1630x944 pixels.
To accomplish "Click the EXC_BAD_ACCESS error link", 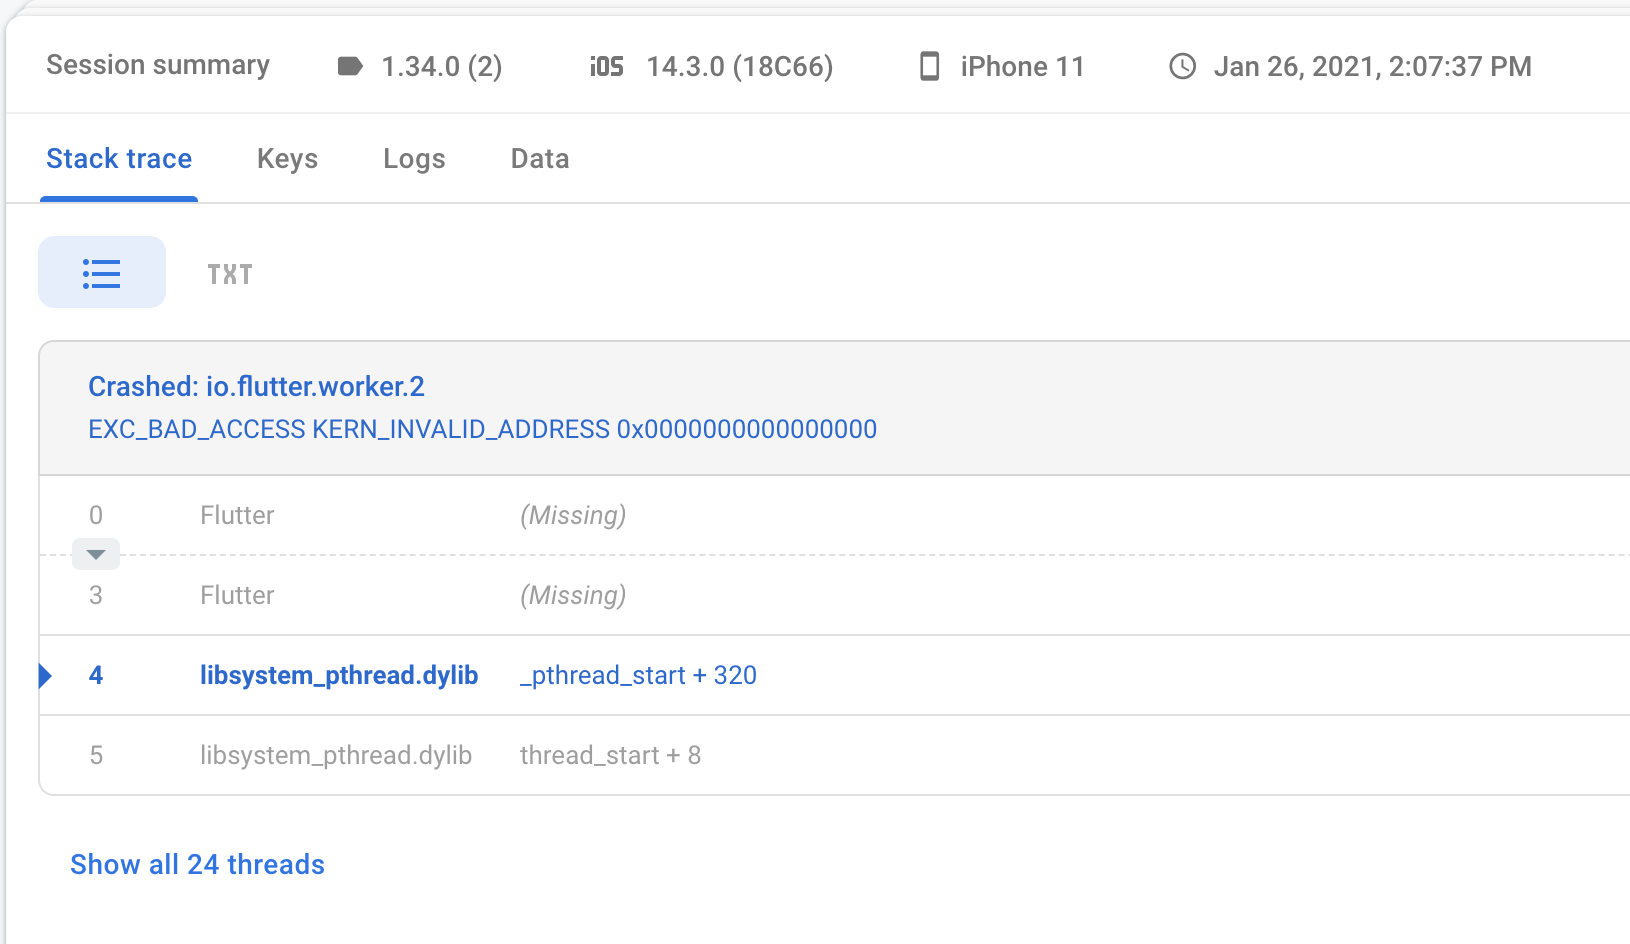I will (x=481, y=428).
